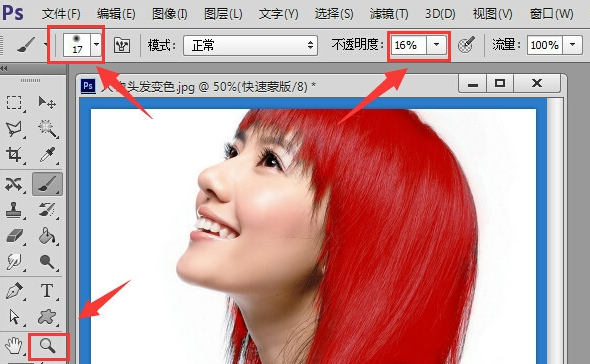Select the Magic Wand tool
Viewport: 590px width, 364px height.
coord(47,129)
